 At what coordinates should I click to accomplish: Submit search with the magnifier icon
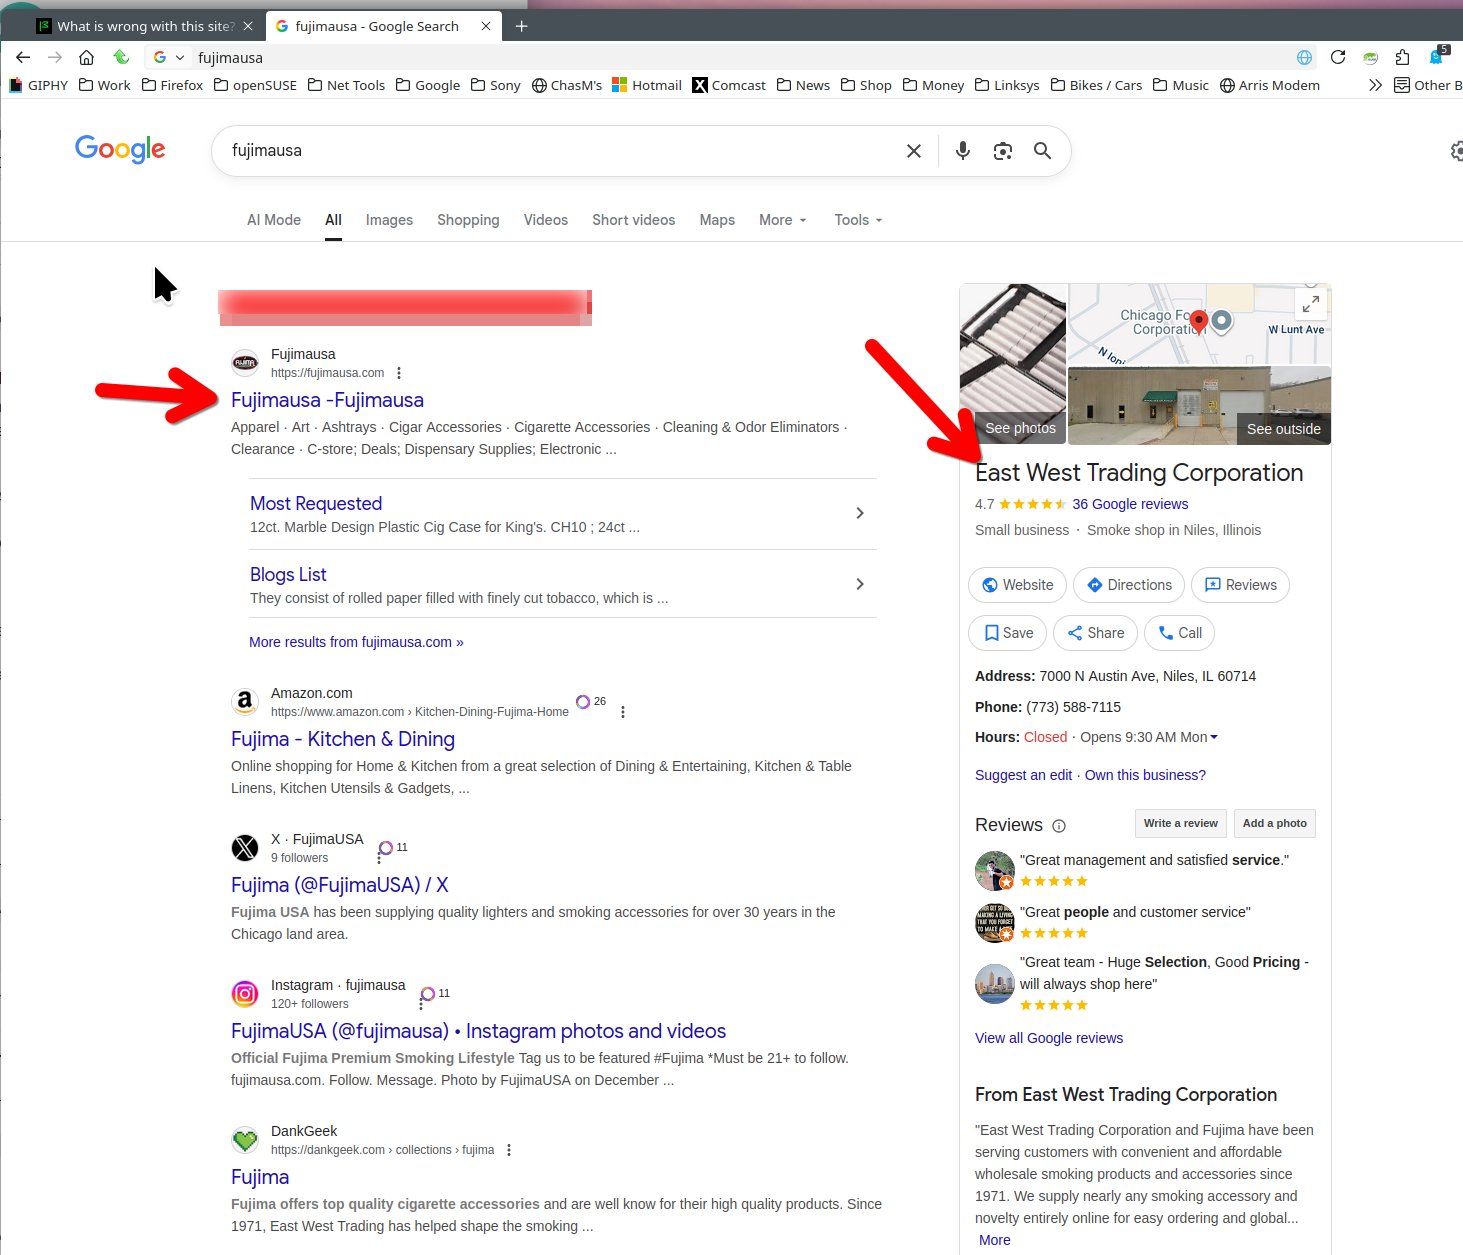pyautogui.click(x=1043, y=151)
